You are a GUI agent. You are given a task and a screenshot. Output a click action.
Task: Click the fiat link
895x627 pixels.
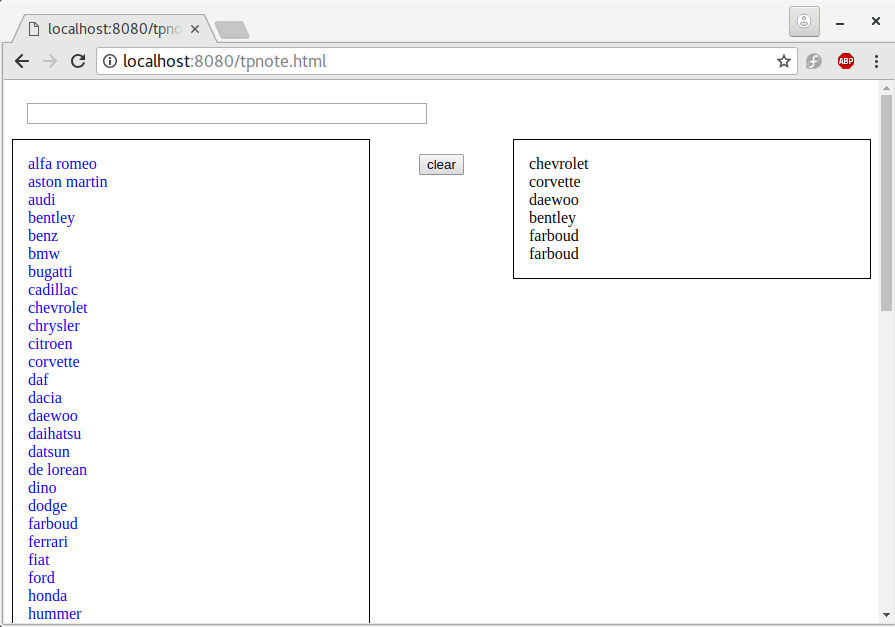click(39, 560)
